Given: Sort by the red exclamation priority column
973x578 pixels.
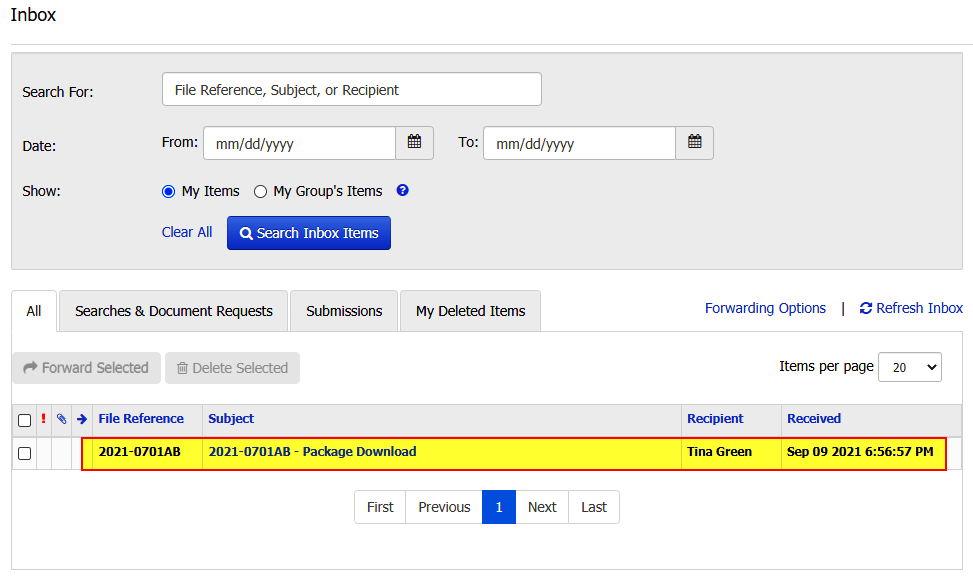Looking at the screenshot, I should (43, 419).
